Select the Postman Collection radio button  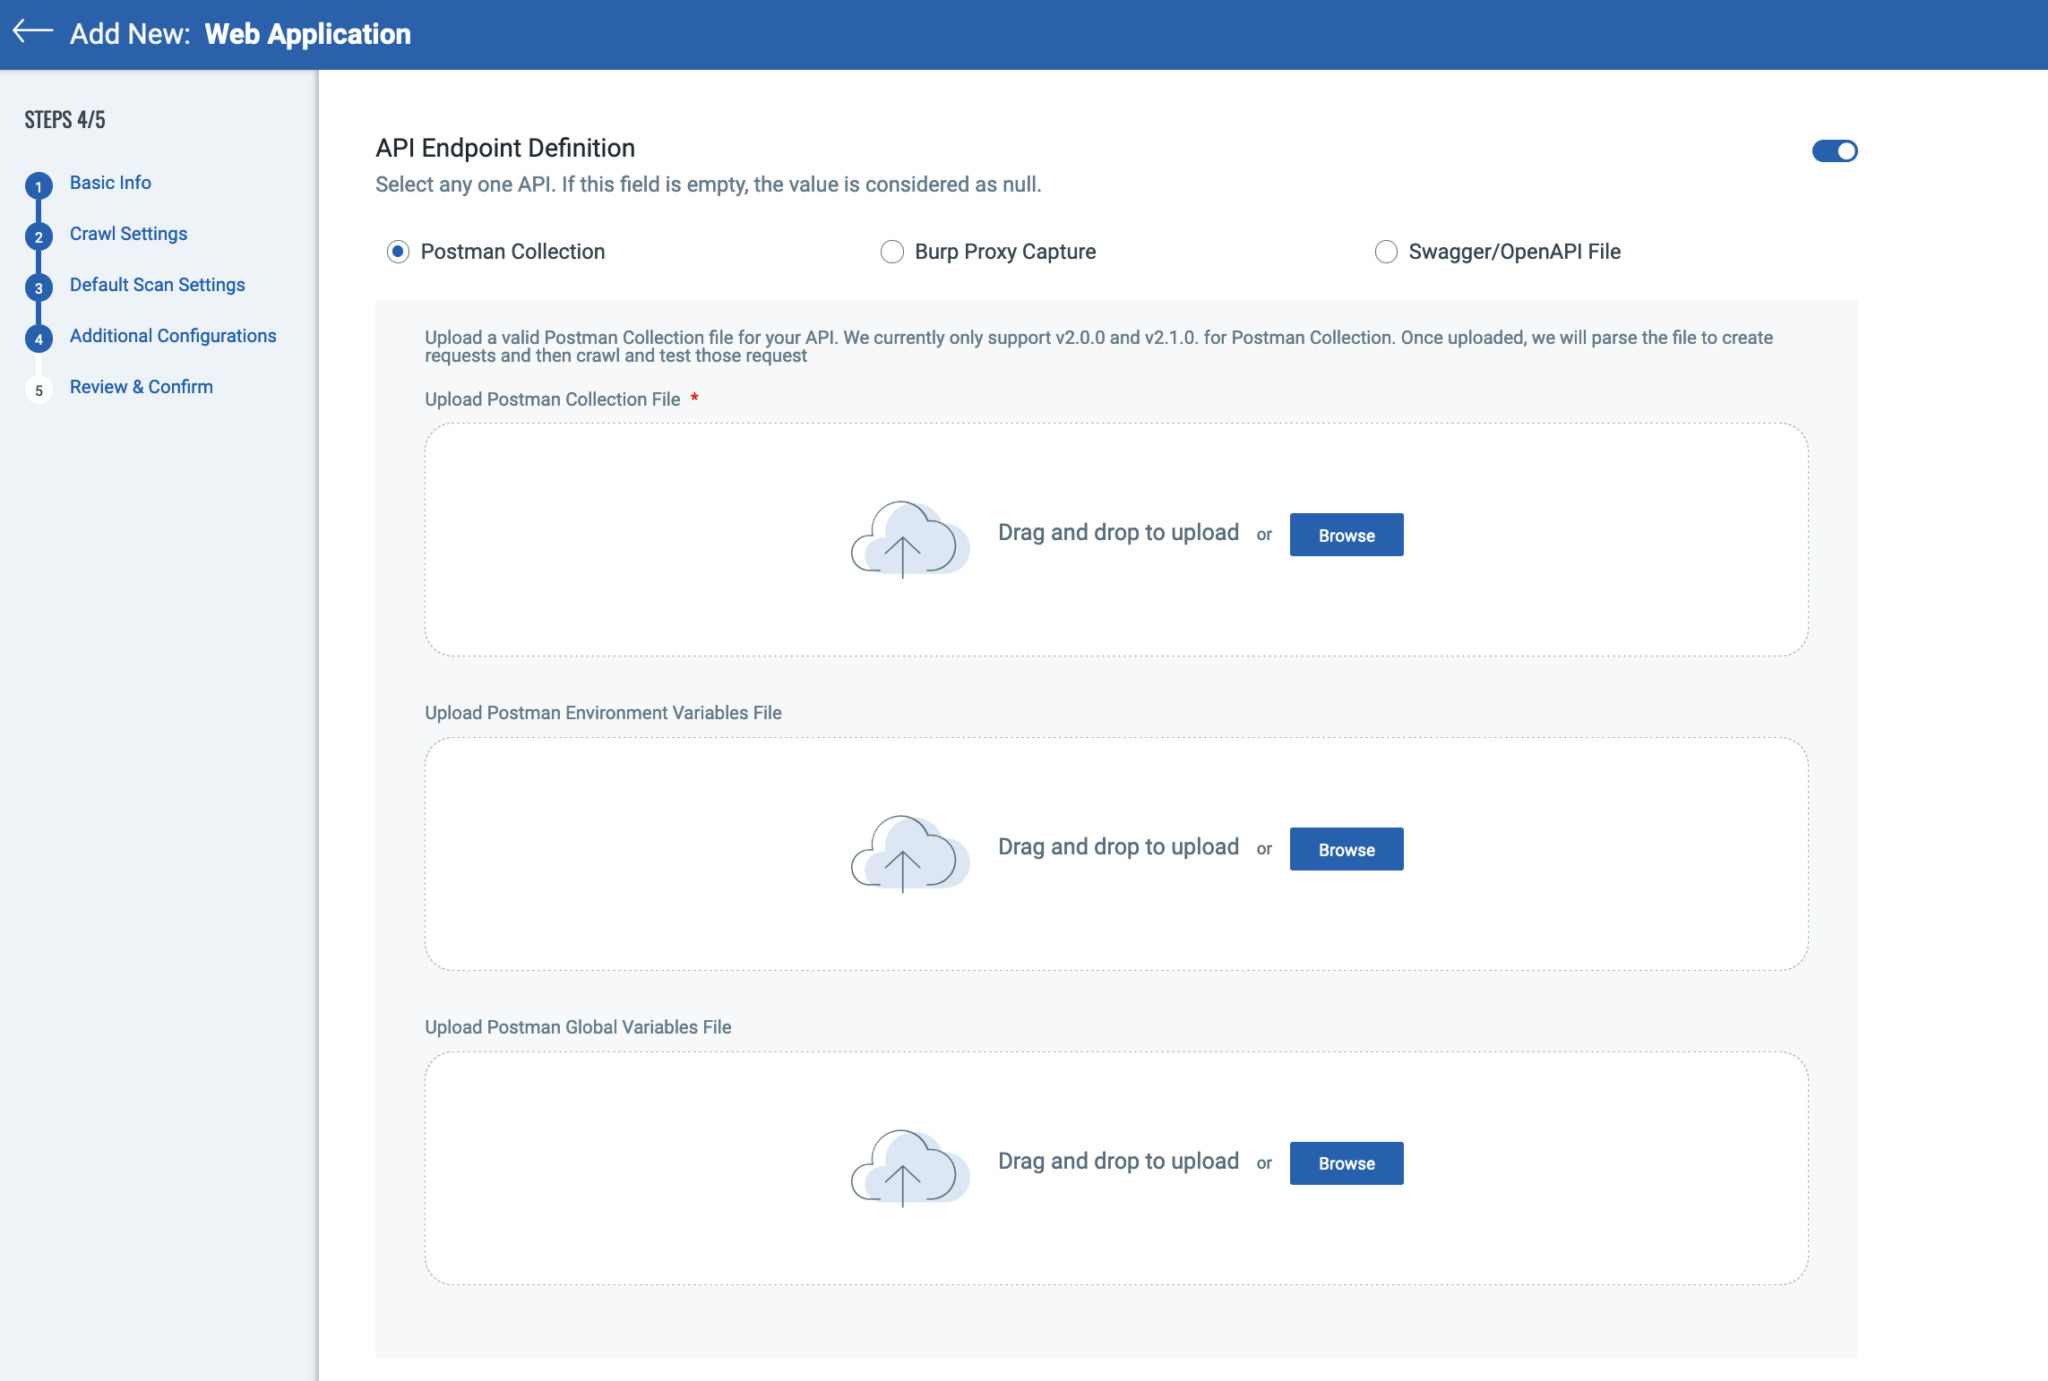pos(398,251)
